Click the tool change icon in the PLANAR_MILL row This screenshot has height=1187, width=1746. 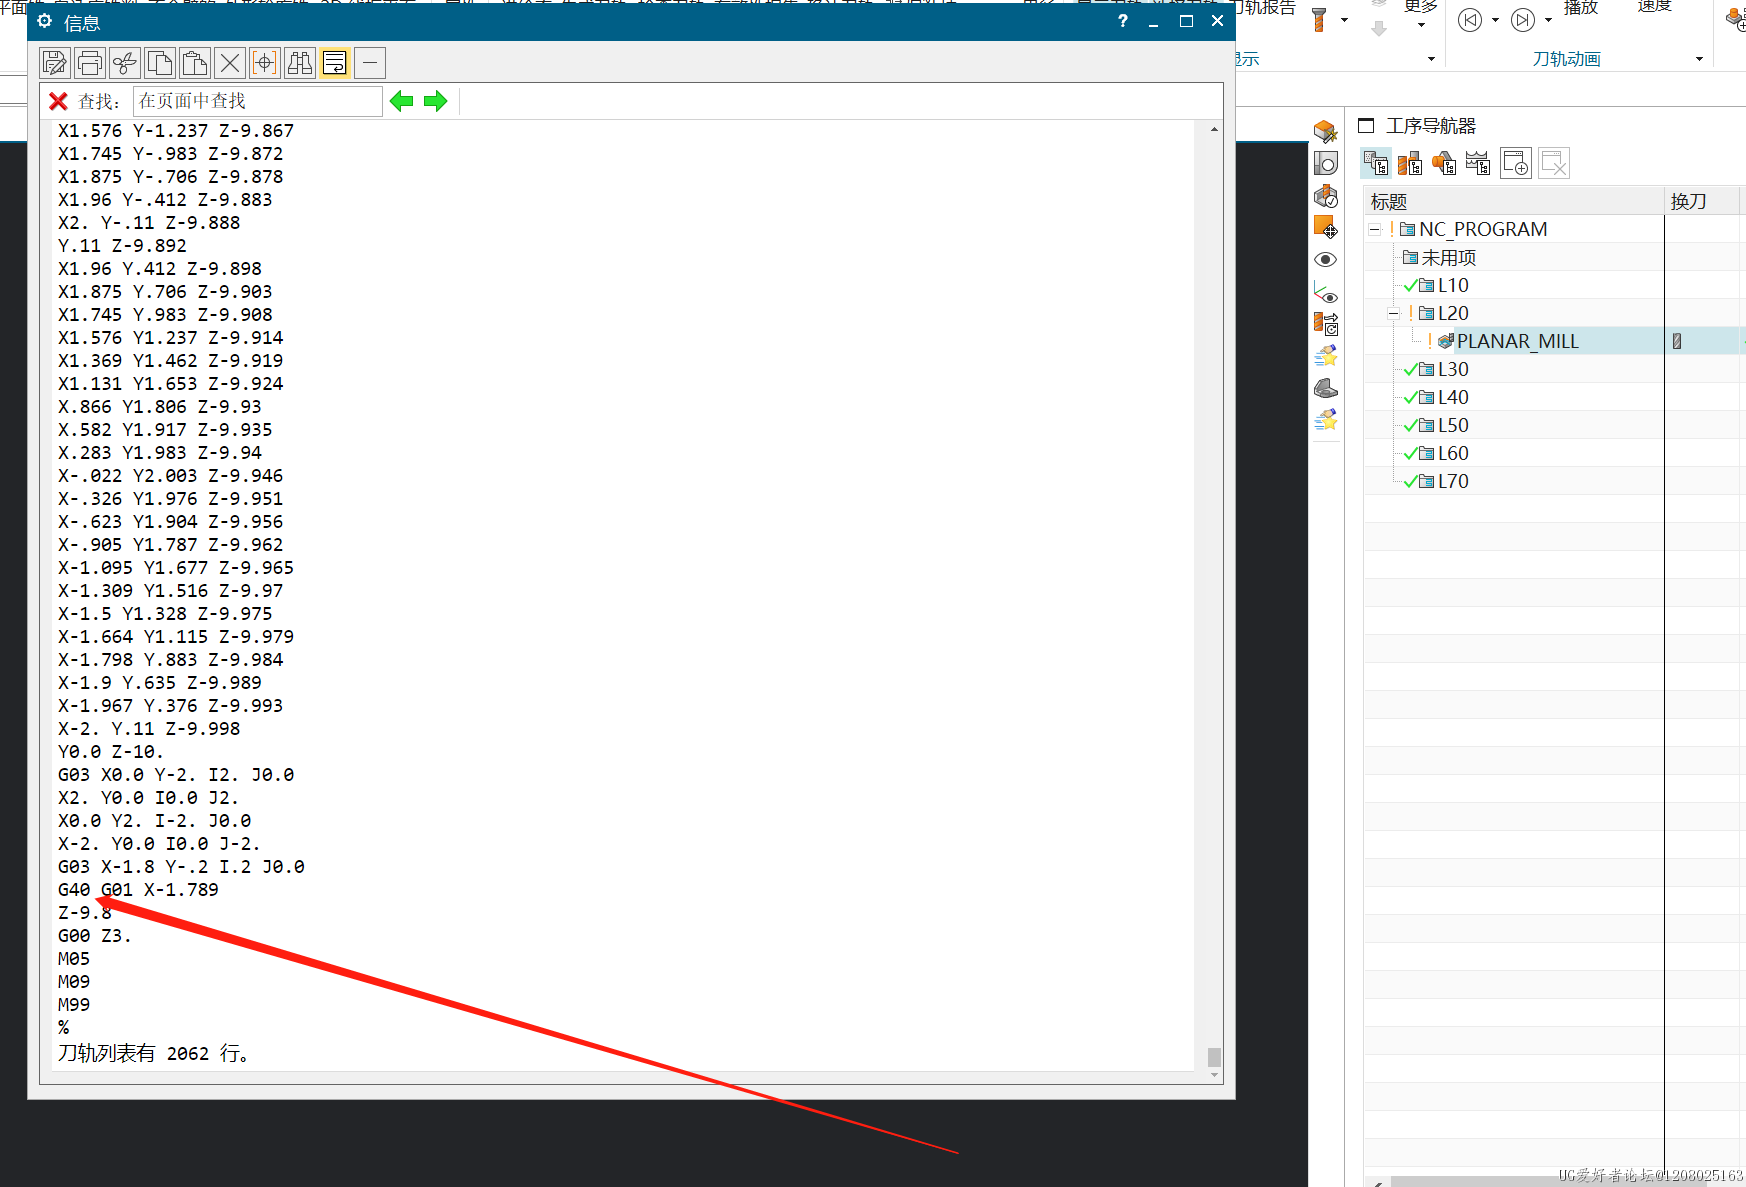(1677, 342)
